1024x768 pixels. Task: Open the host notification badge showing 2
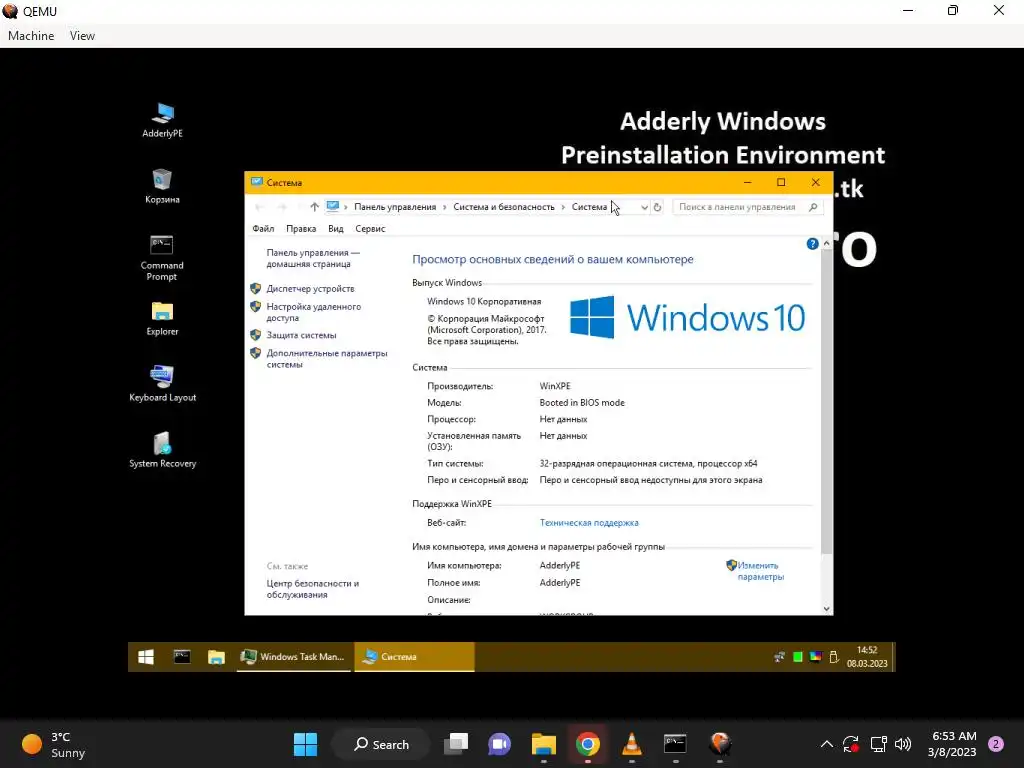click(x=995, y=744)
